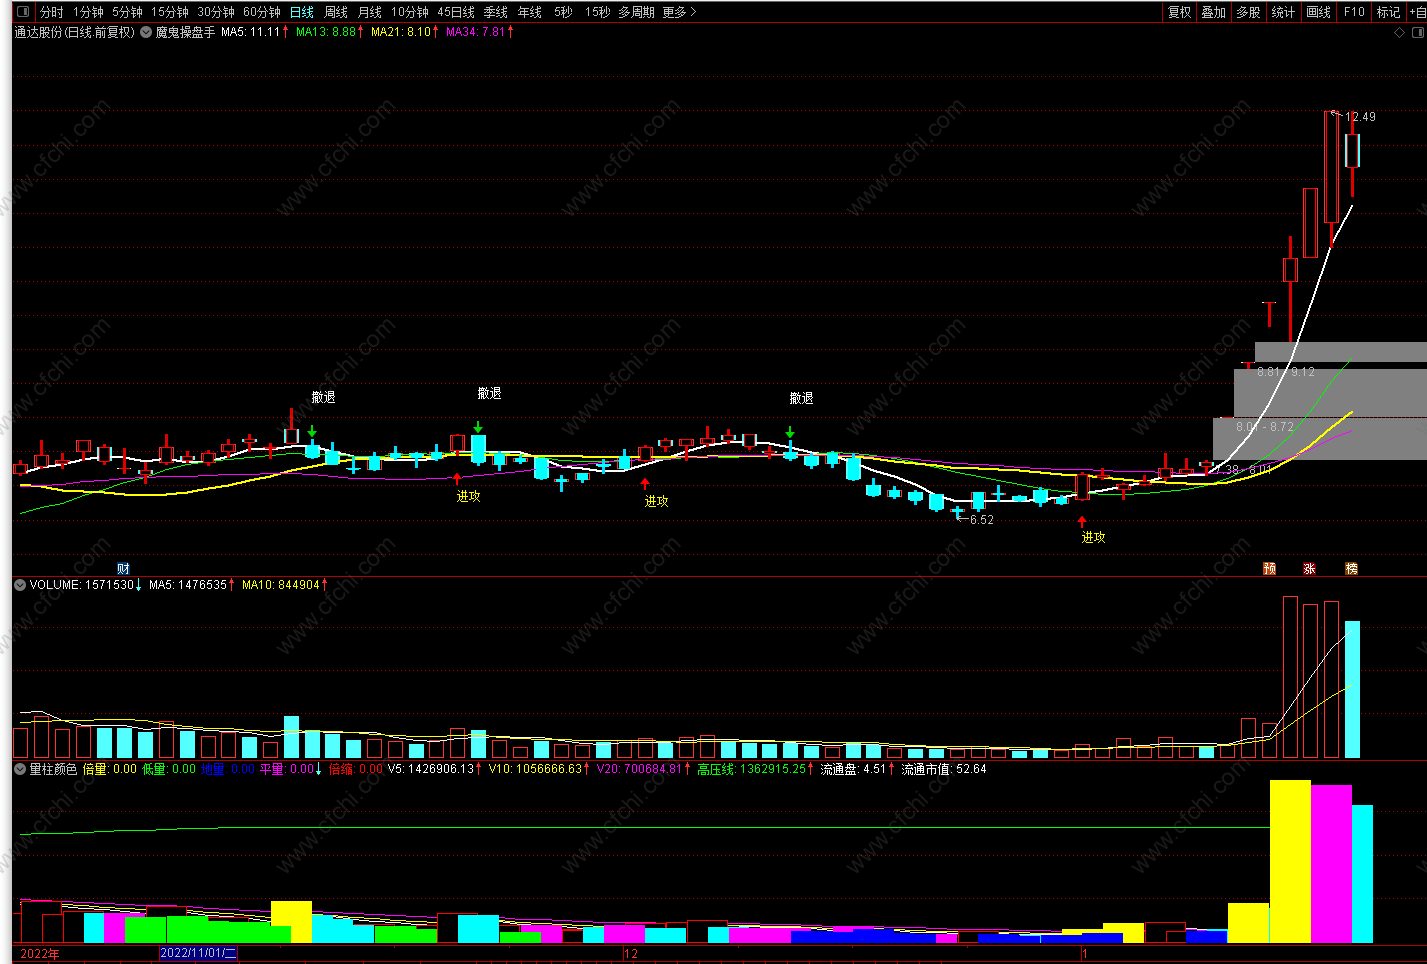Select the 1分钟 period tab

click(88, 12)
